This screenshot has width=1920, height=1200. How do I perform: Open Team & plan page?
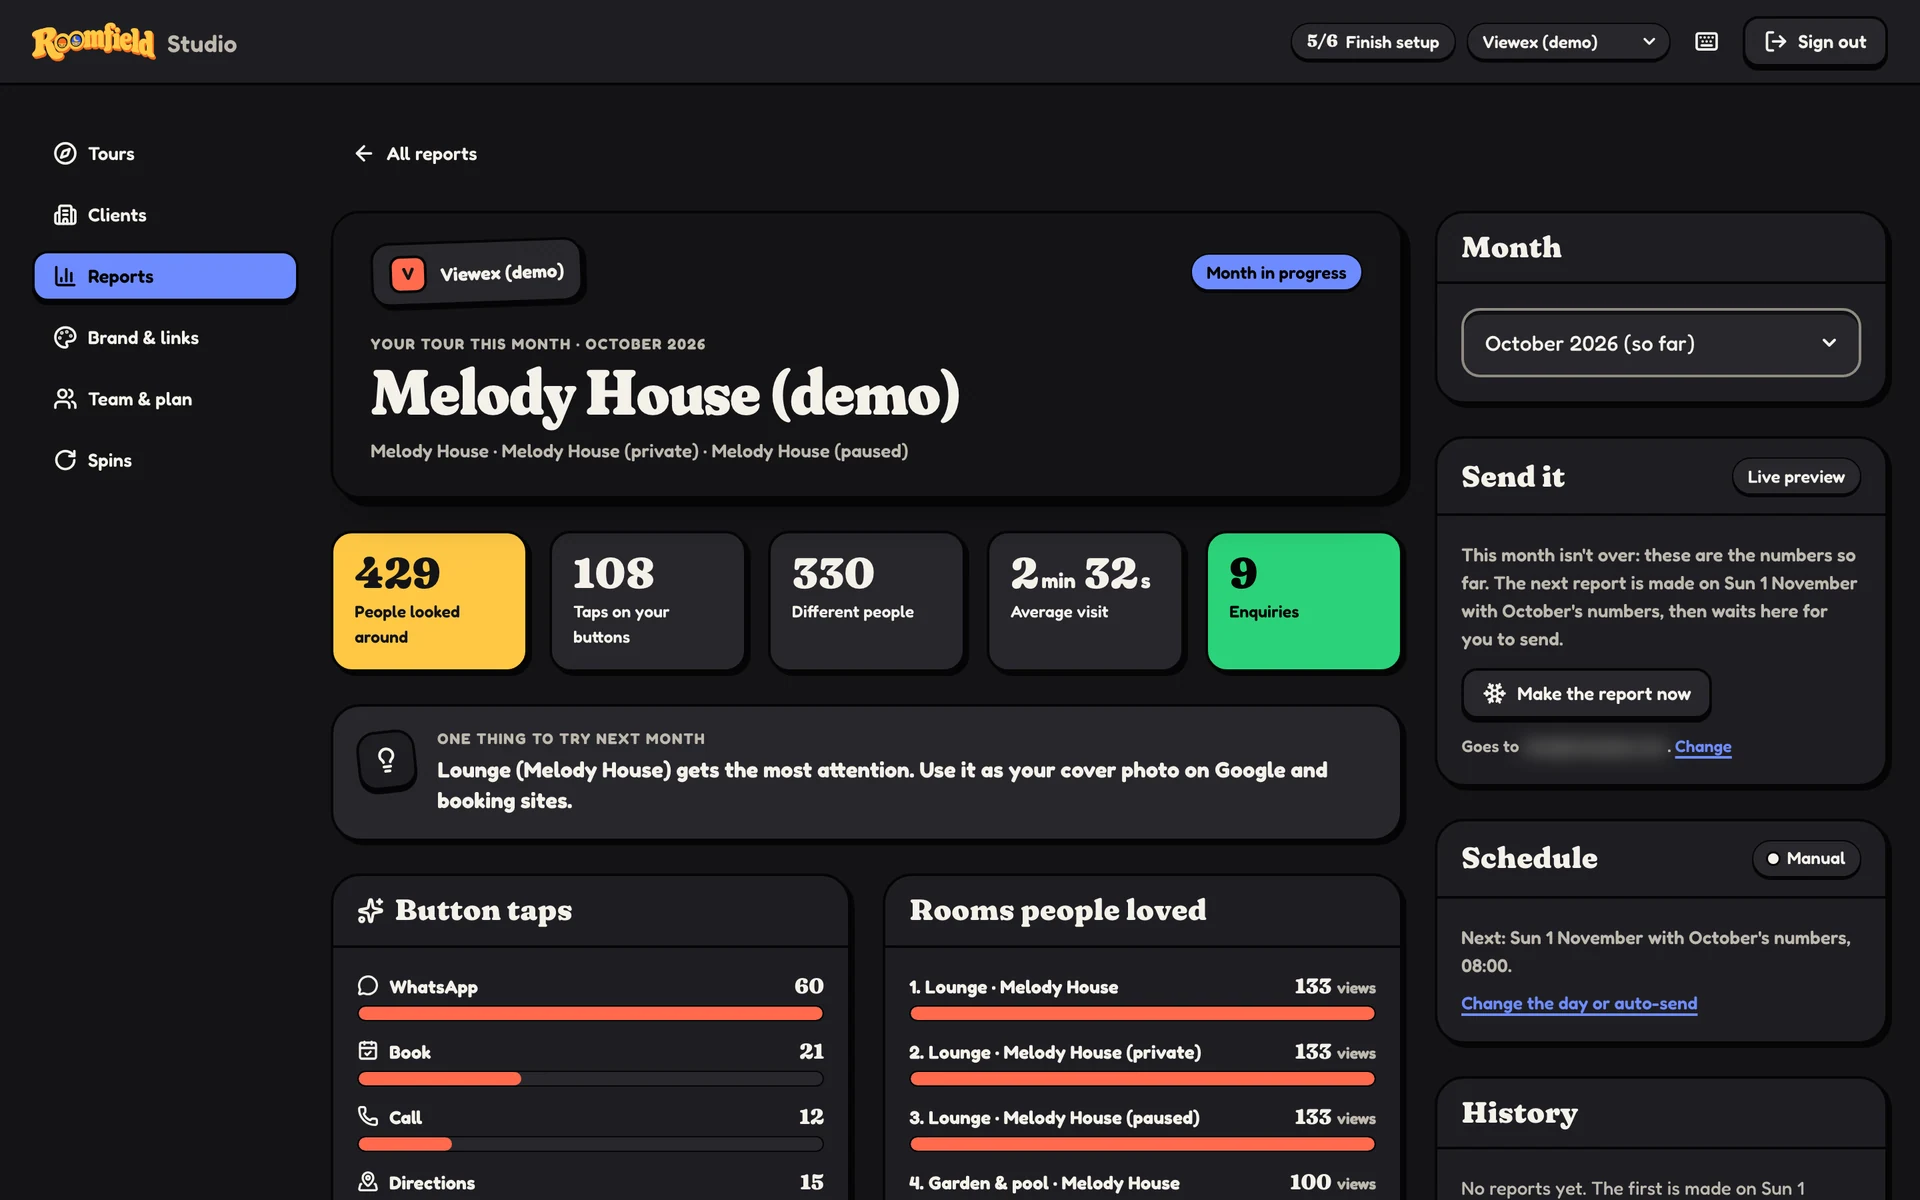pyautogui.click(x=165, y=399)
